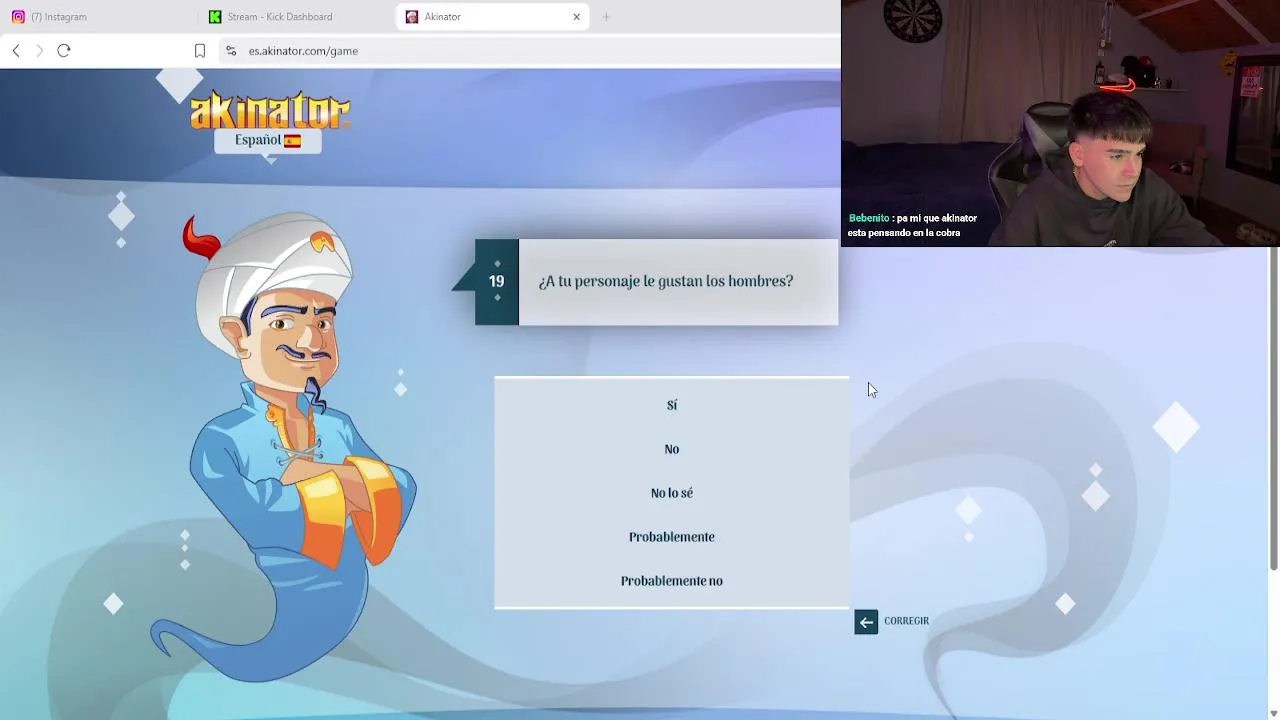View site information icon in address bar
Image resolution: width=1280 pixels, height=720 pixels.
(x=231, y=51)
